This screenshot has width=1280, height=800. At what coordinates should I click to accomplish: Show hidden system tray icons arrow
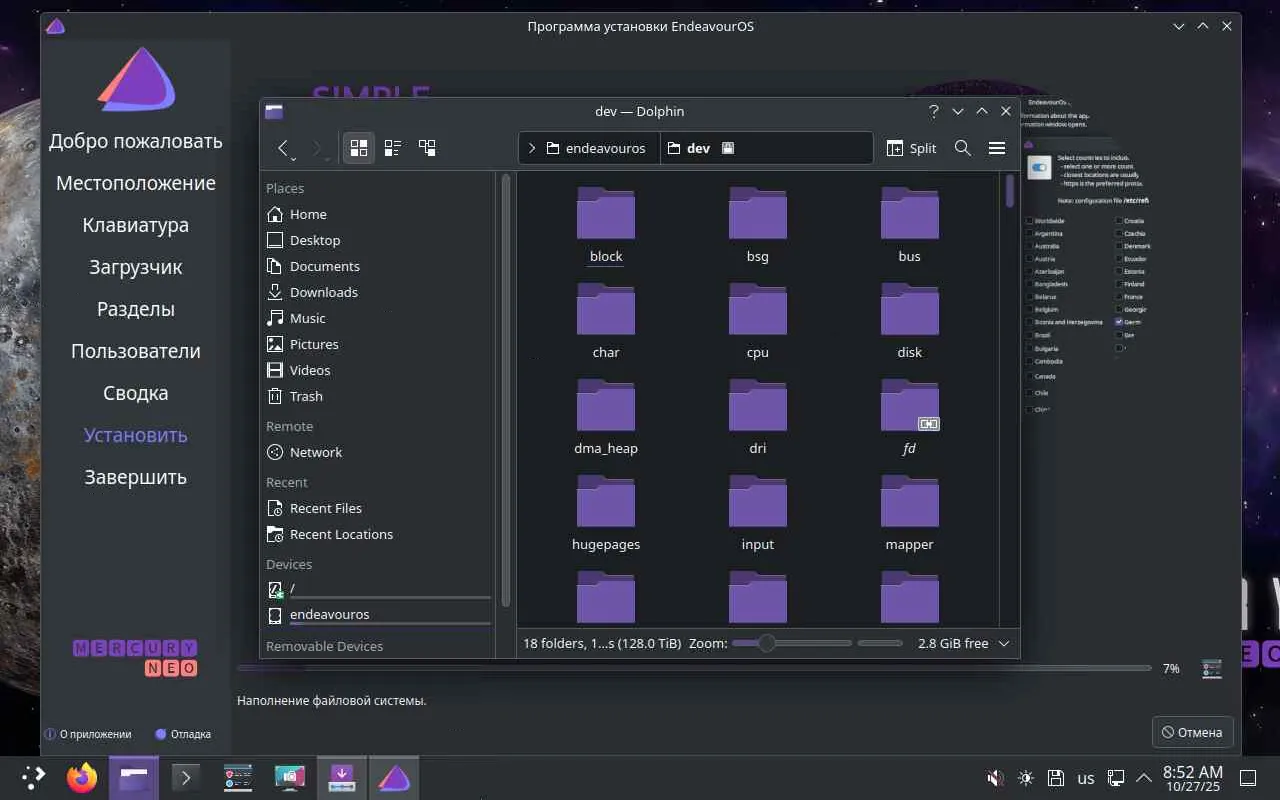1144,777
